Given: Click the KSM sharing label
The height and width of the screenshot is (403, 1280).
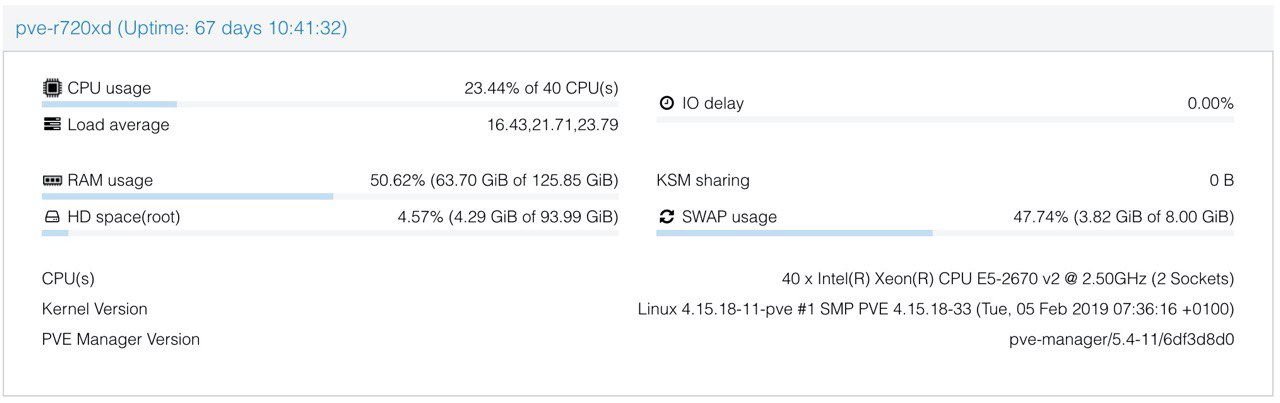Looking at the screenshot, I should tap(703, 181).
